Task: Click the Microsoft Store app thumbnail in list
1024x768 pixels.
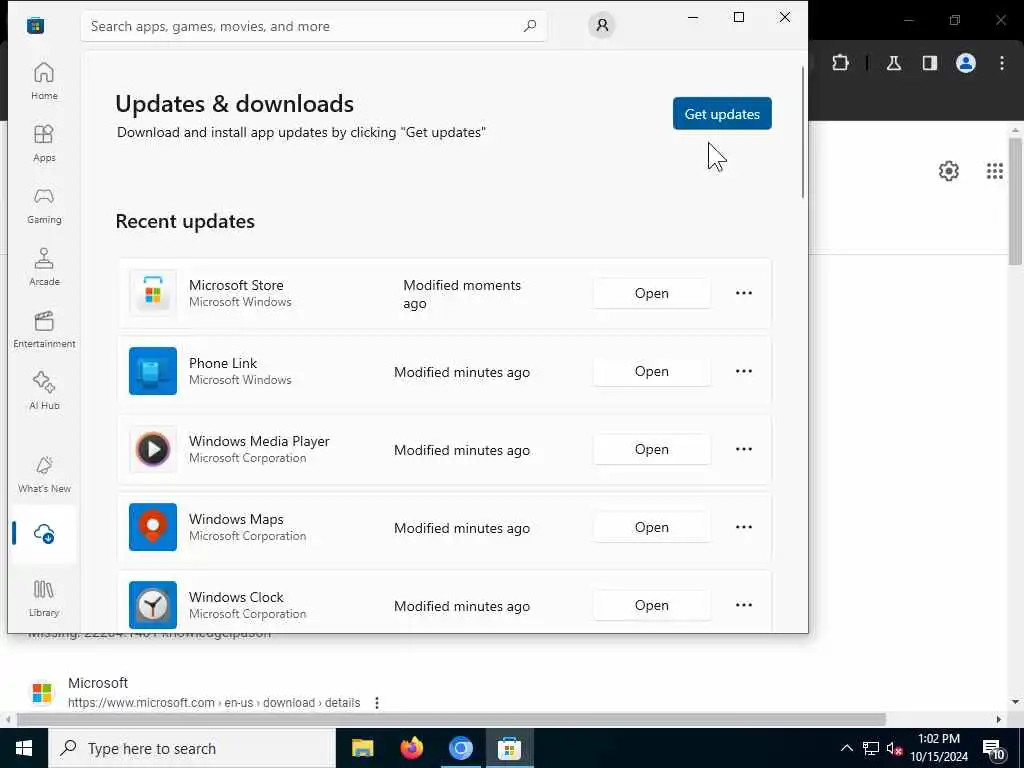Action: click(x=153, y=293)
